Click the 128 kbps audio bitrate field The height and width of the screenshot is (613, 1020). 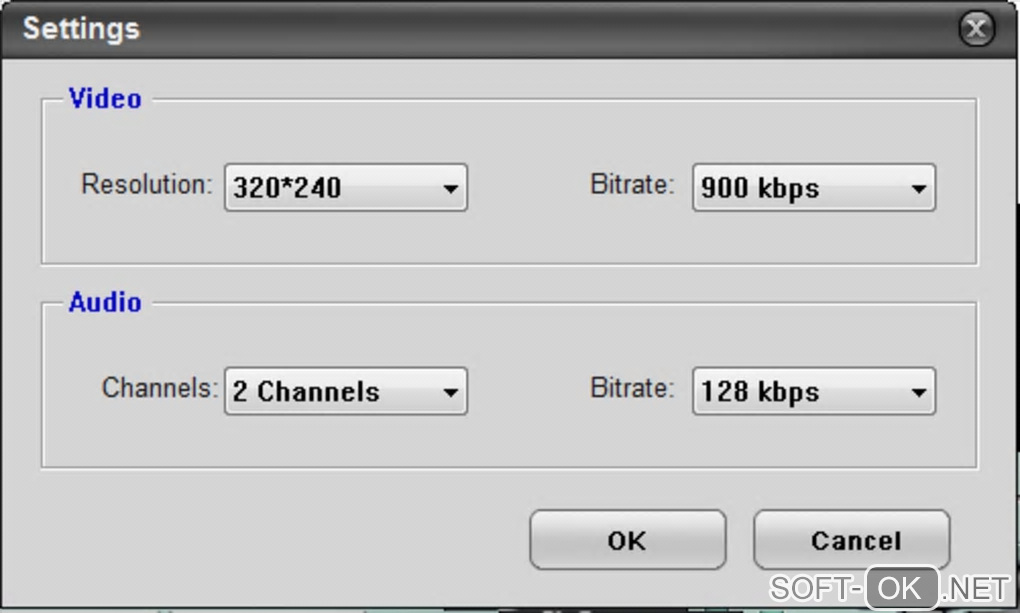(814, 392)
